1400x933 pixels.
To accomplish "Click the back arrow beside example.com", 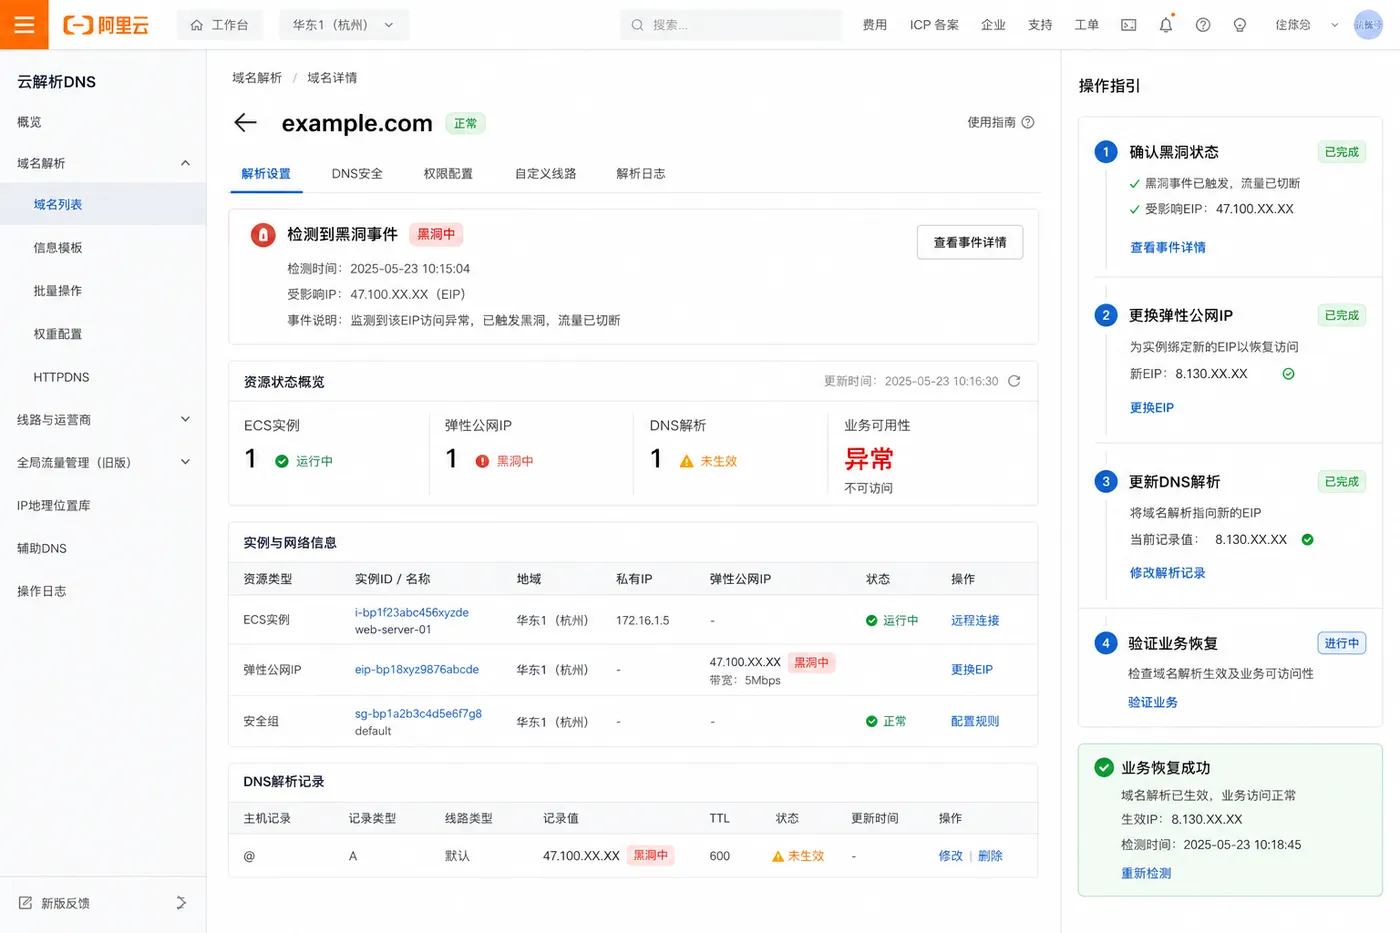I will pos(245,122).
